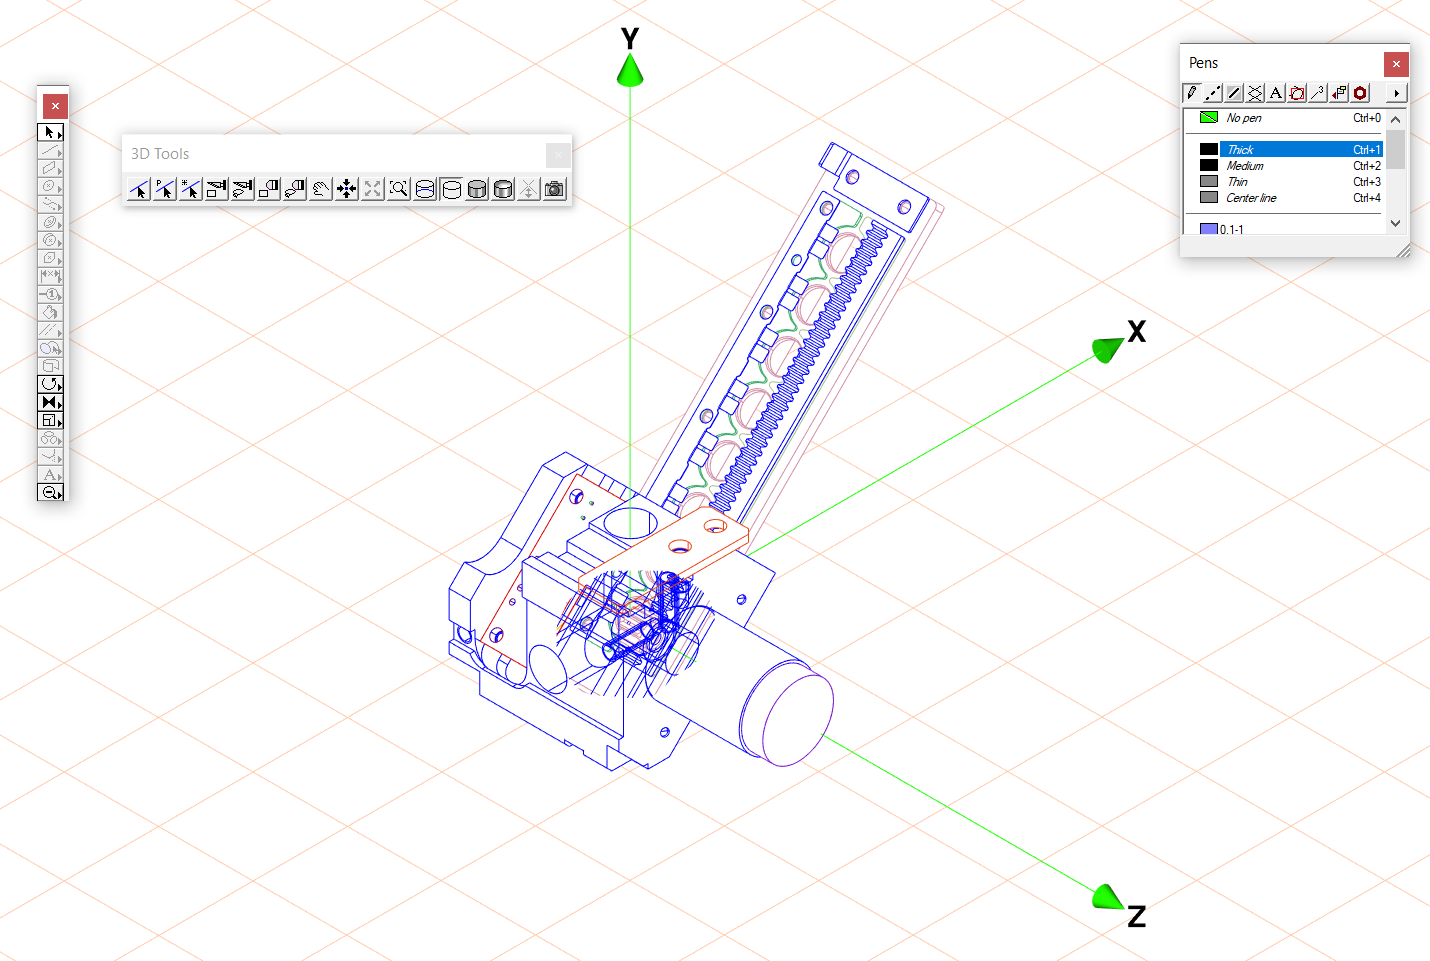Screen dimensions: 1430x961
Task: Toggle hidden-line cylinder display mode
Action: coord(451,189)
